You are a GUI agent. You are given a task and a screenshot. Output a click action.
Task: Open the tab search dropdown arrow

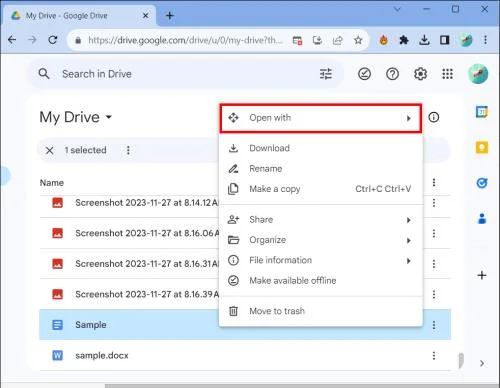pos(397,9)
